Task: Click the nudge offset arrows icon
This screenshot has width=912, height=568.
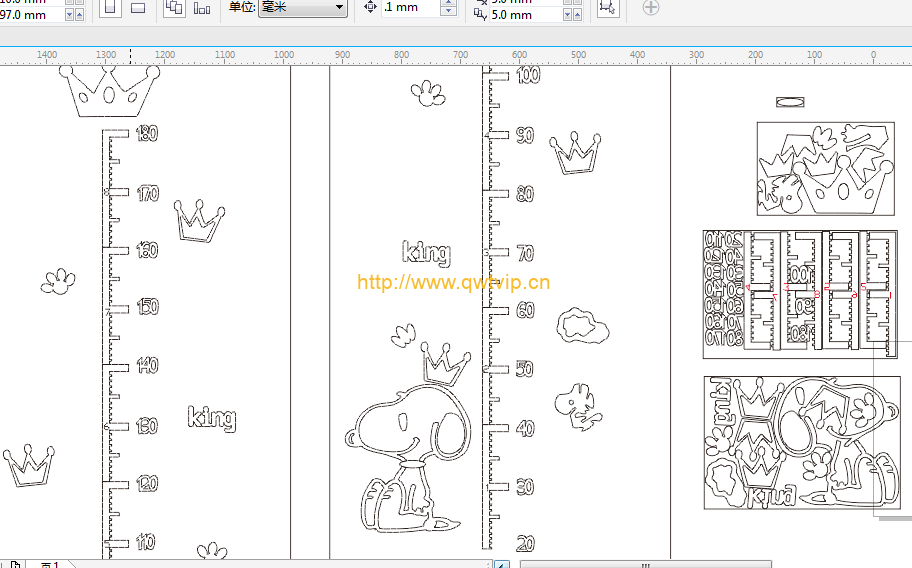Action: [370, 8]
